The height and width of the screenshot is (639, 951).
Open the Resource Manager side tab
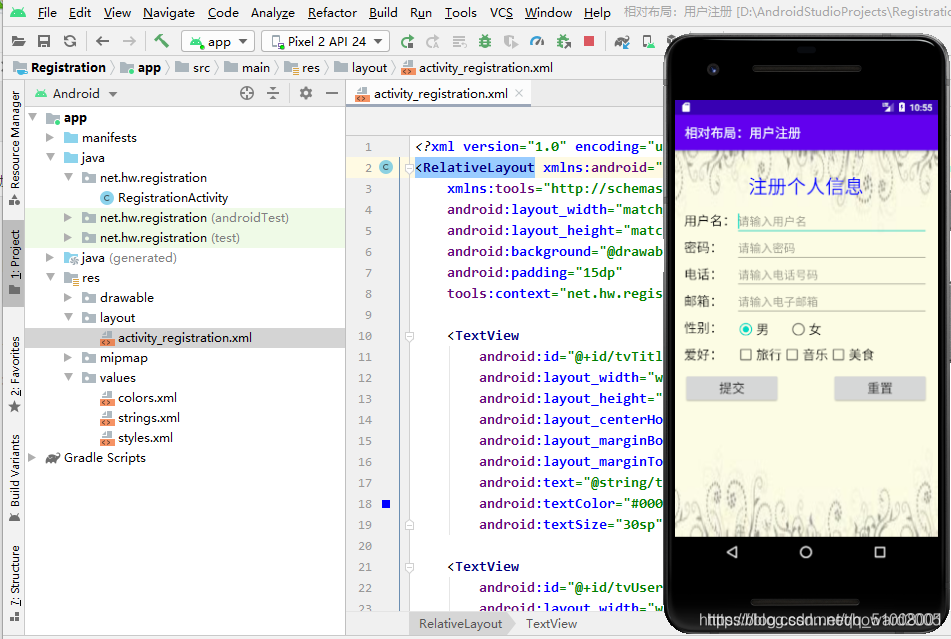point(15,148)
